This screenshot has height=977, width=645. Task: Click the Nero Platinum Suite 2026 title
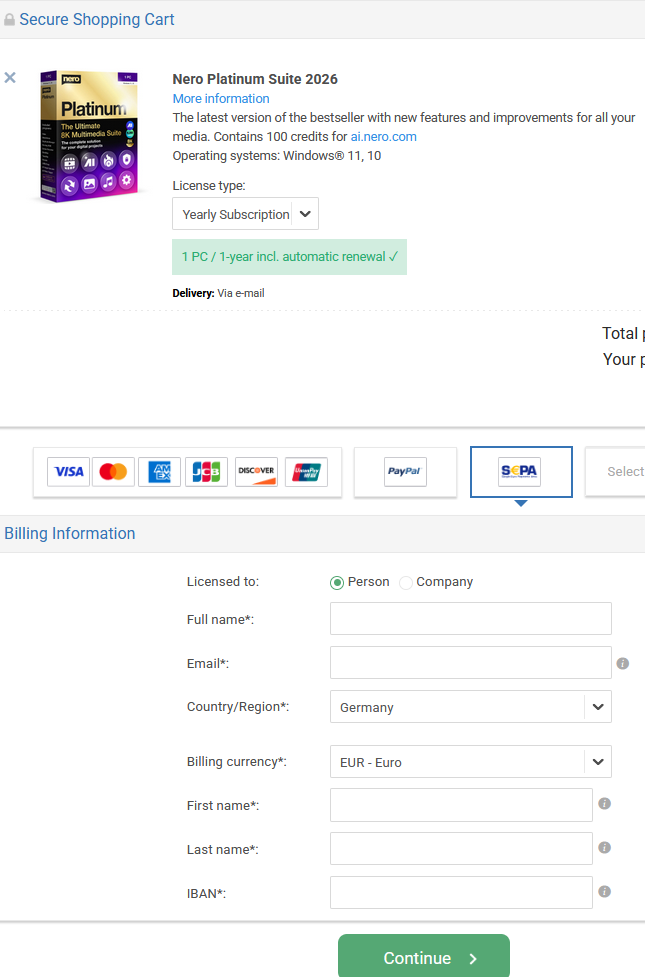coord(255,79)
